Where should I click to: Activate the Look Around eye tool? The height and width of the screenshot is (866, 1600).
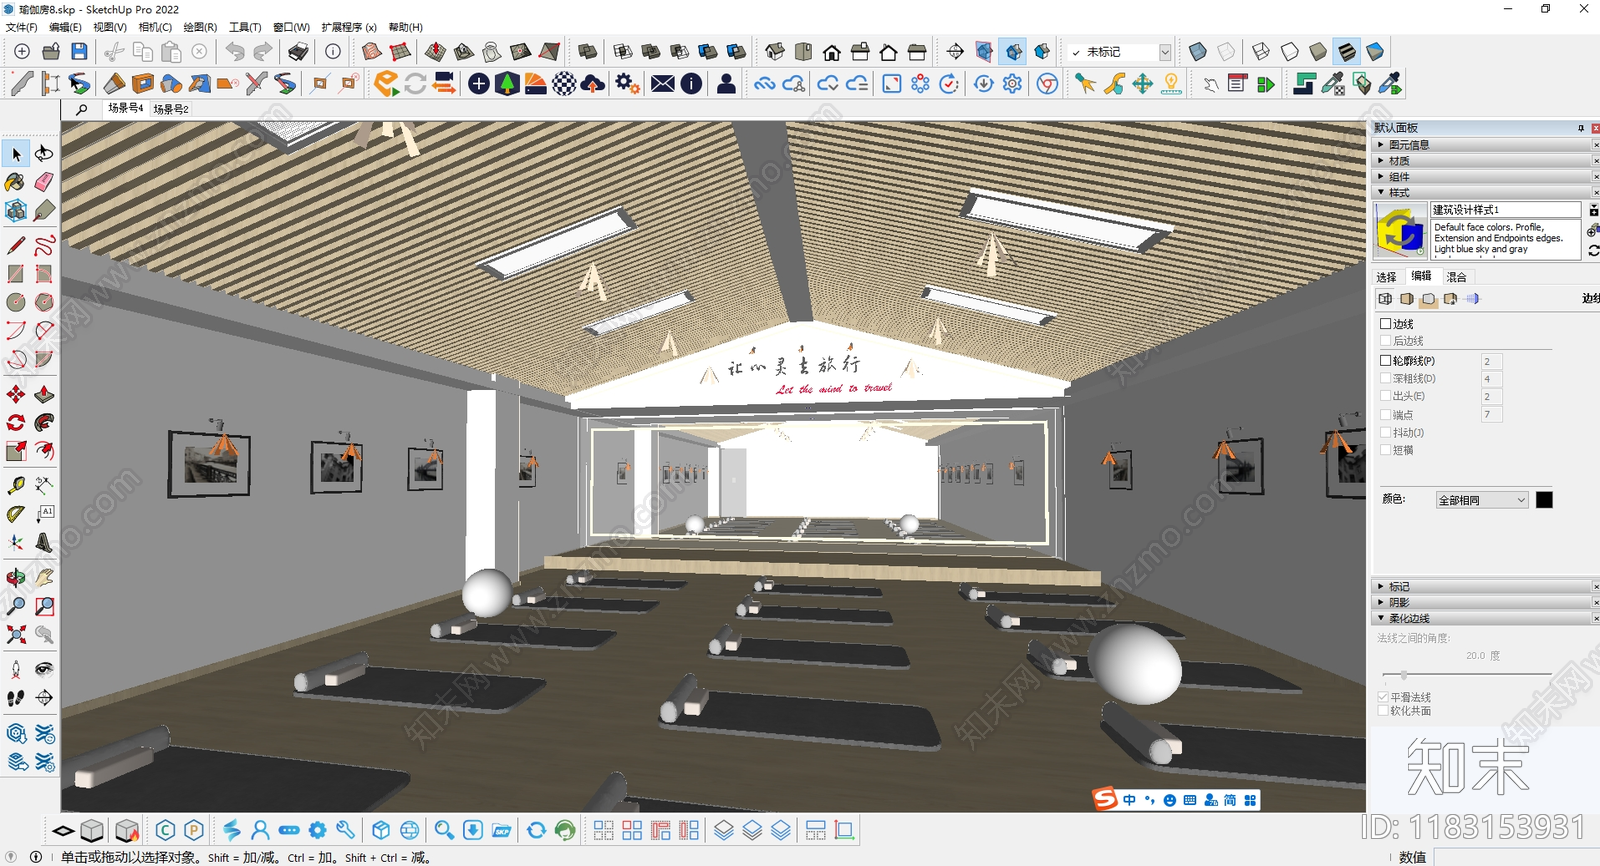click(44, 669)
